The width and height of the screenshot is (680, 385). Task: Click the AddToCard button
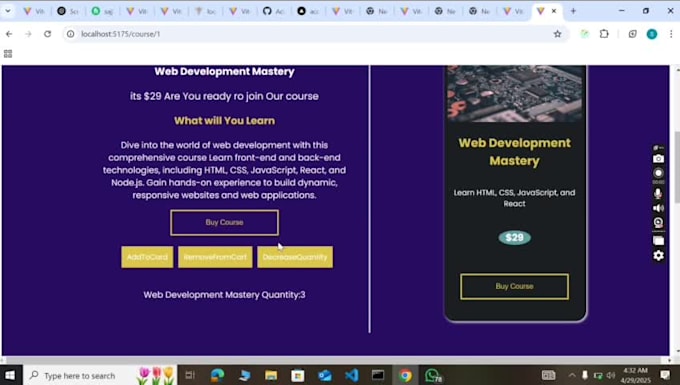coord(147,257)
